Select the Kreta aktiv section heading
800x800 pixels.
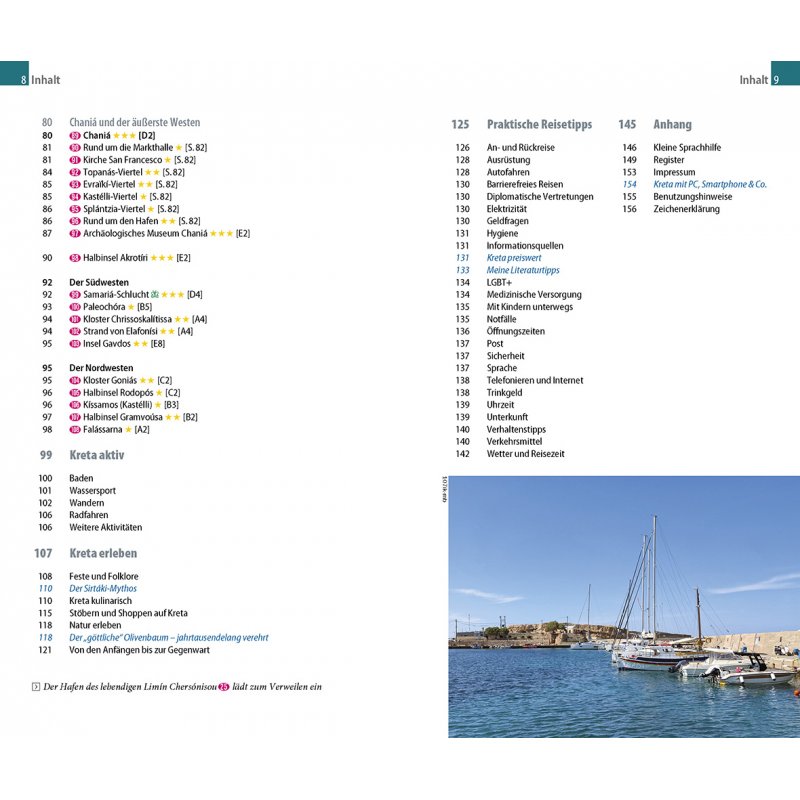[x=96, y=455]
